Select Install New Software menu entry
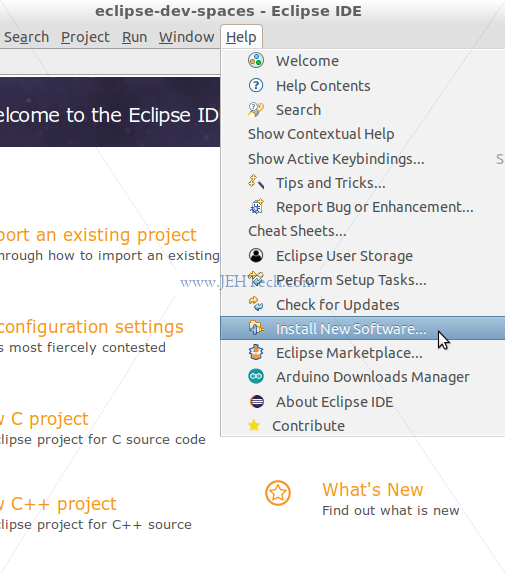This screenshot has height=573, width=505. [362, 329]
